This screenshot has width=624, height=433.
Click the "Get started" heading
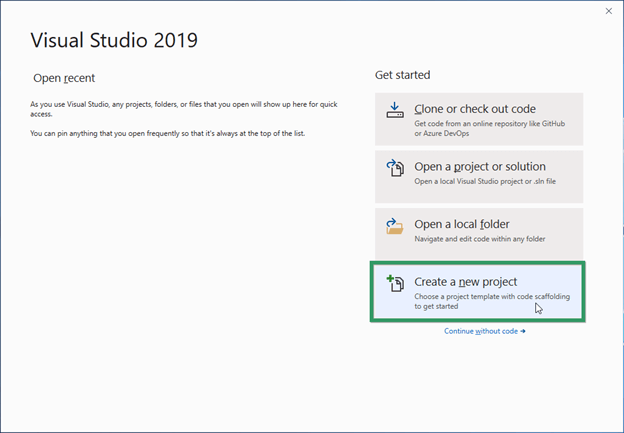pos(402,75)
